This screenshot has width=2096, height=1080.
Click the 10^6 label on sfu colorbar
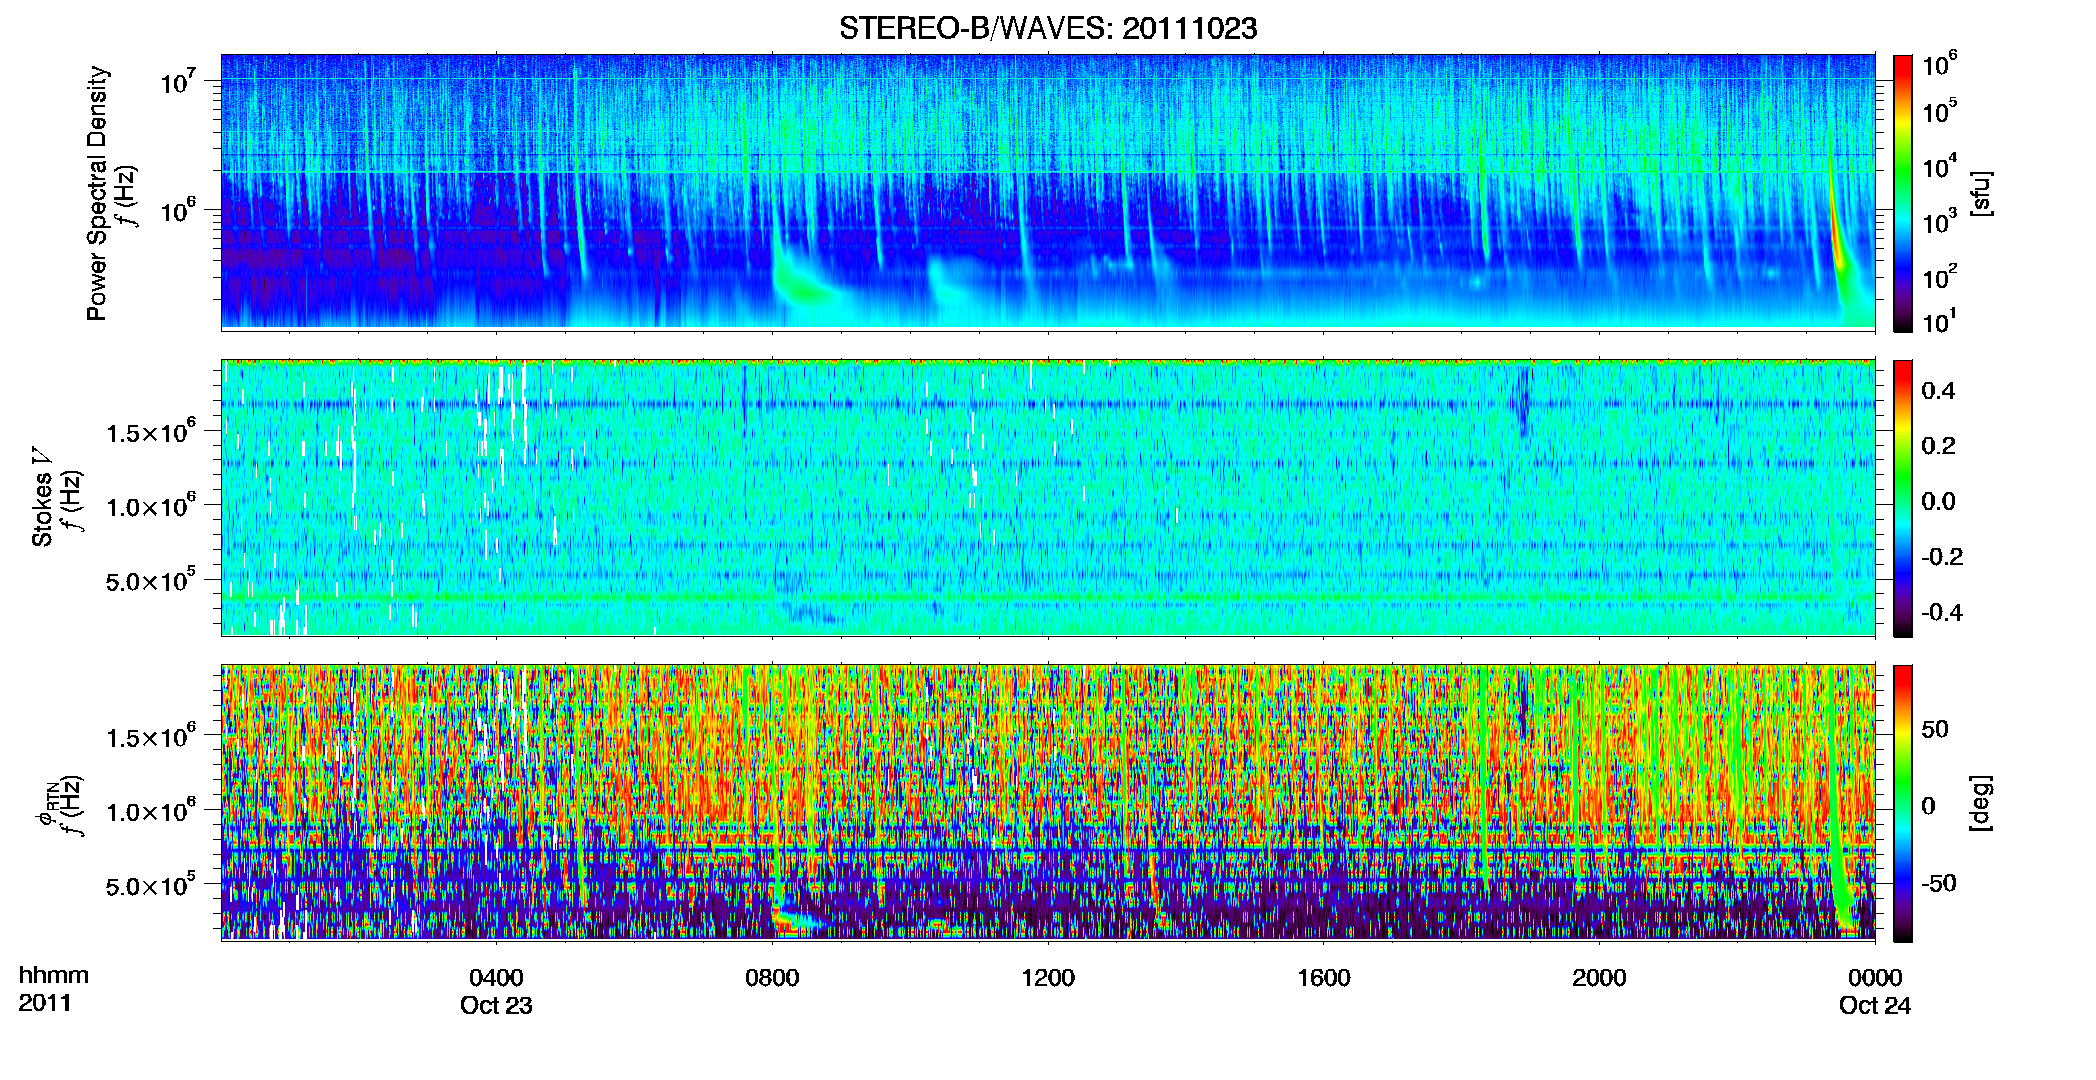click(x=1940, y=65)
